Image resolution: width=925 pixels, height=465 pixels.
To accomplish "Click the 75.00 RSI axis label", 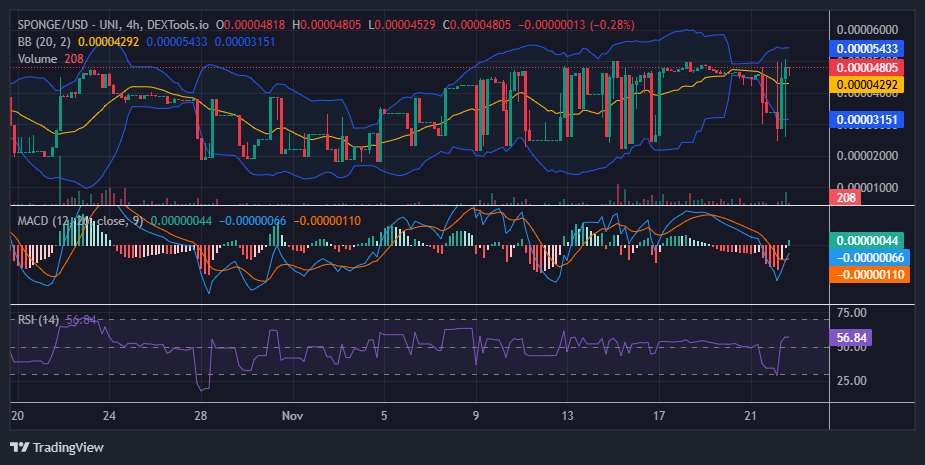I will pyautogui.click(x=852, y=313).
